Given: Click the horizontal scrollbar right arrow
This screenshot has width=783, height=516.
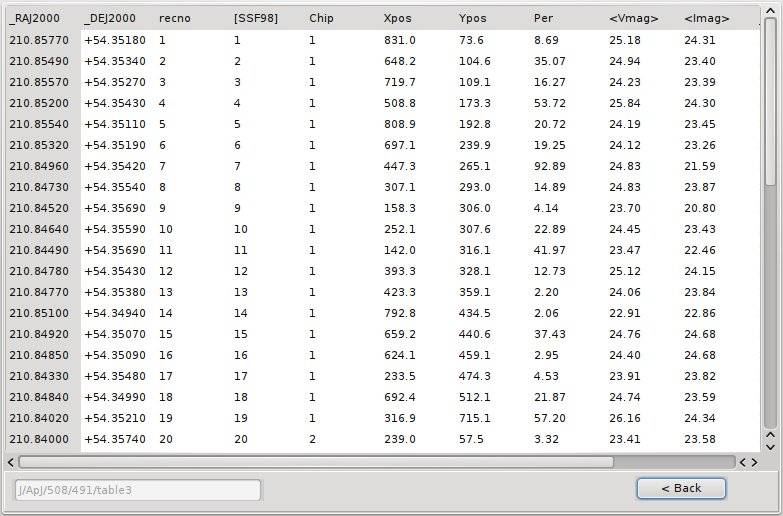Looking at the screenshot, I should point(754,462).
